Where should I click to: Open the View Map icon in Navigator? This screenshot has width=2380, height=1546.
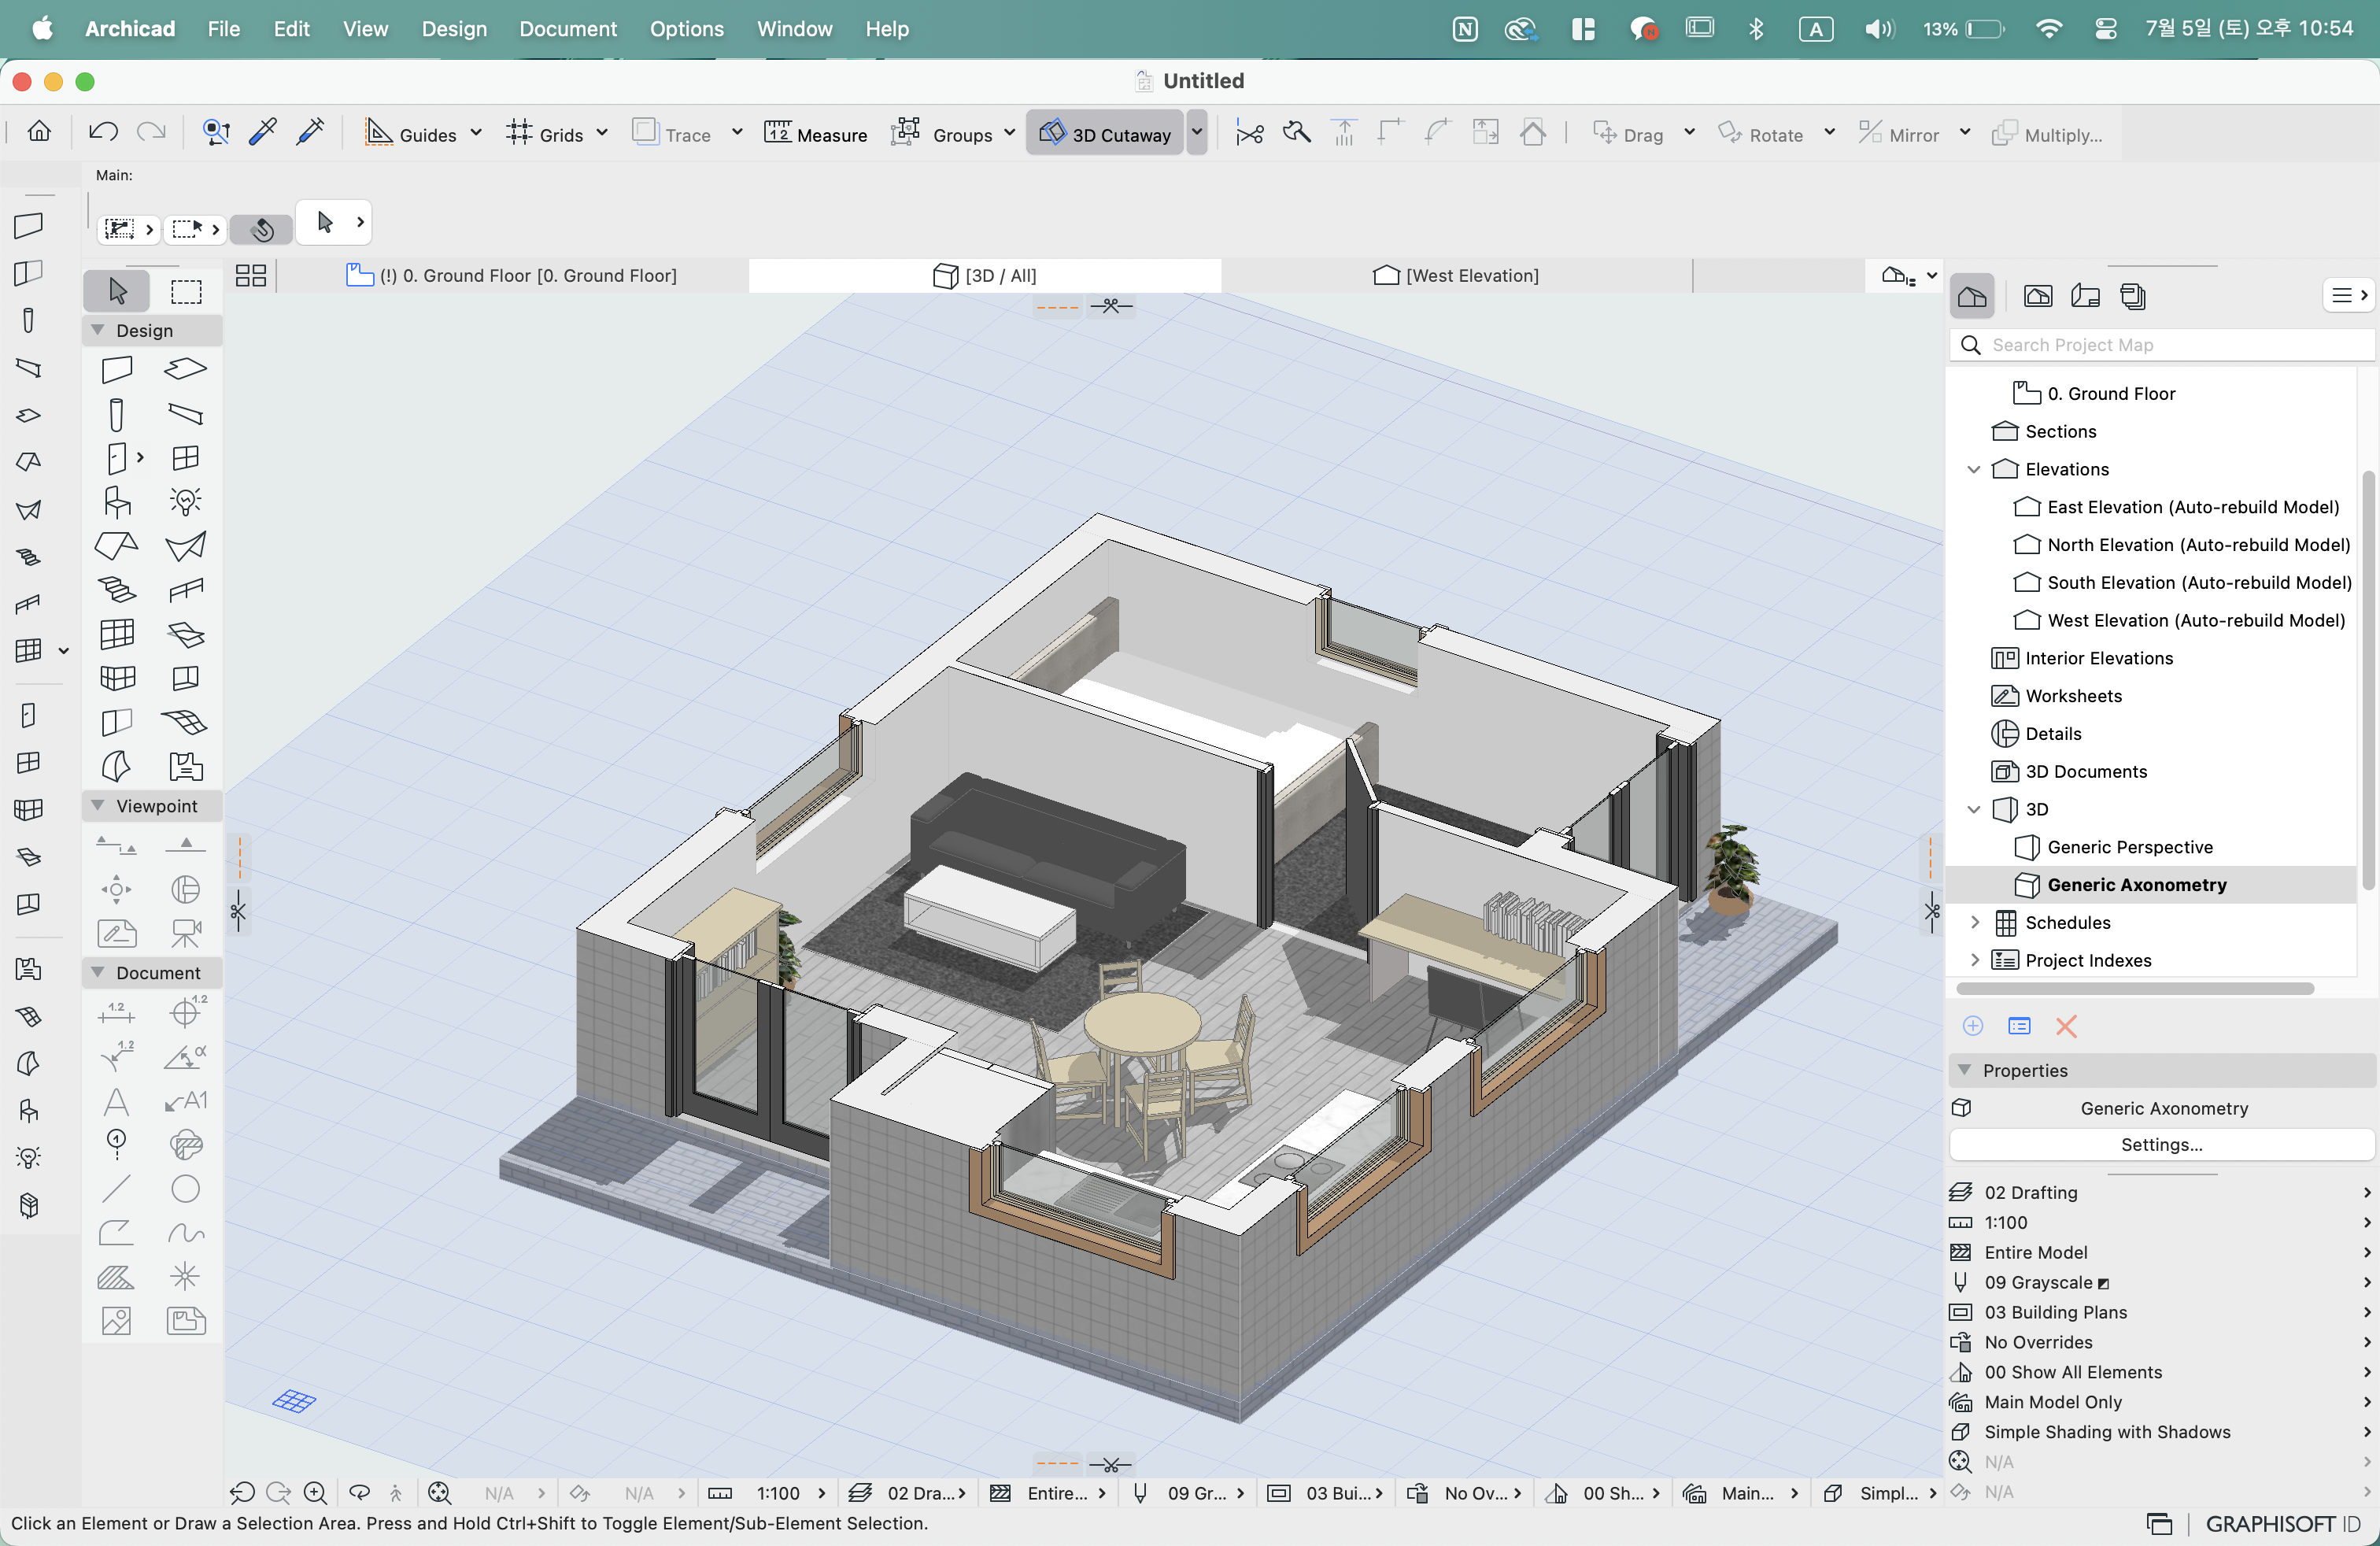tap(2038, 296)
